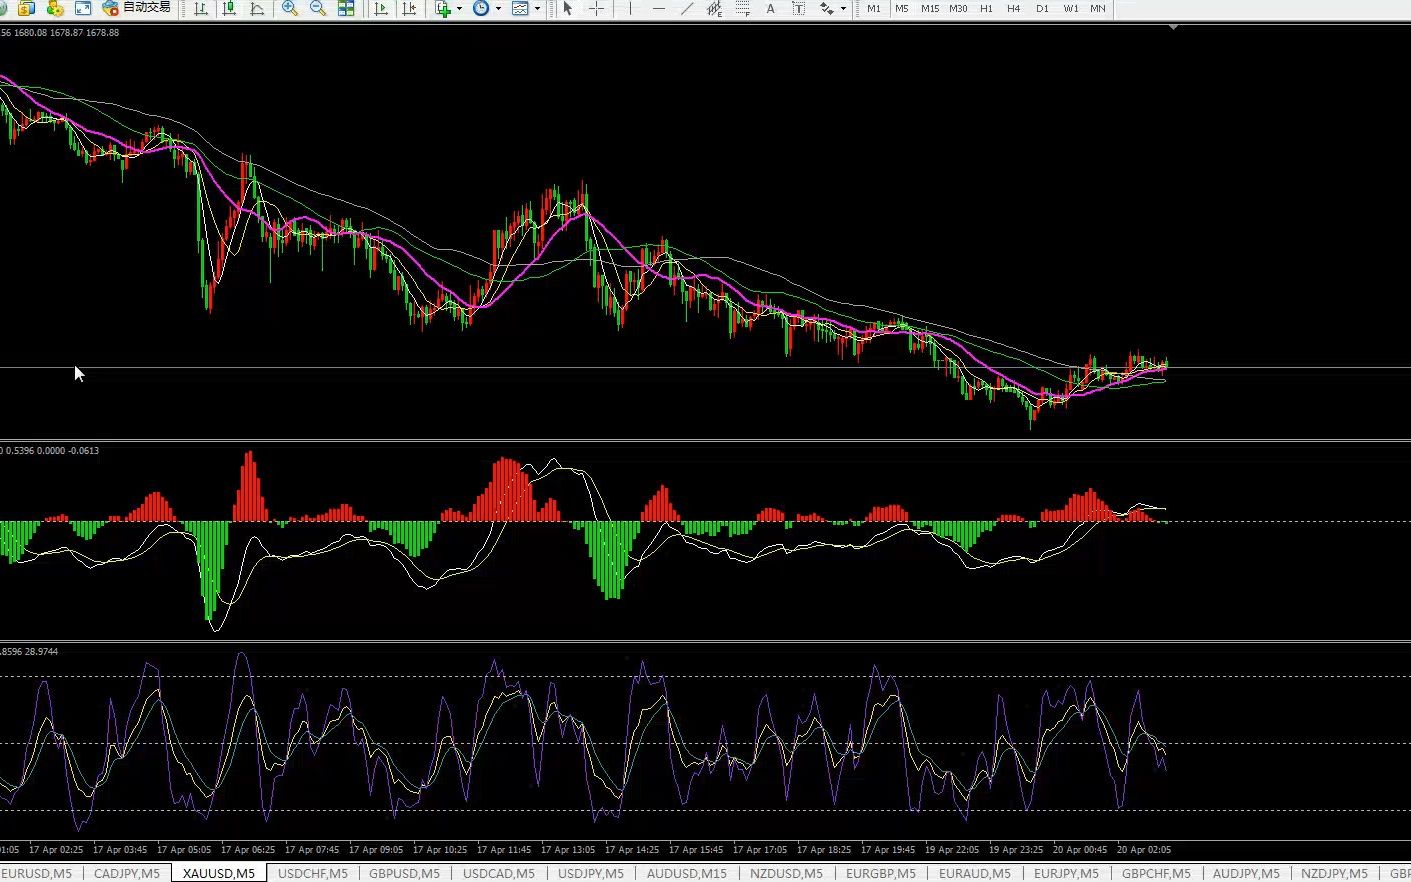Switch timeframe to H1
The height and width of the screenshot is (882, 1411).
(986, 8)
